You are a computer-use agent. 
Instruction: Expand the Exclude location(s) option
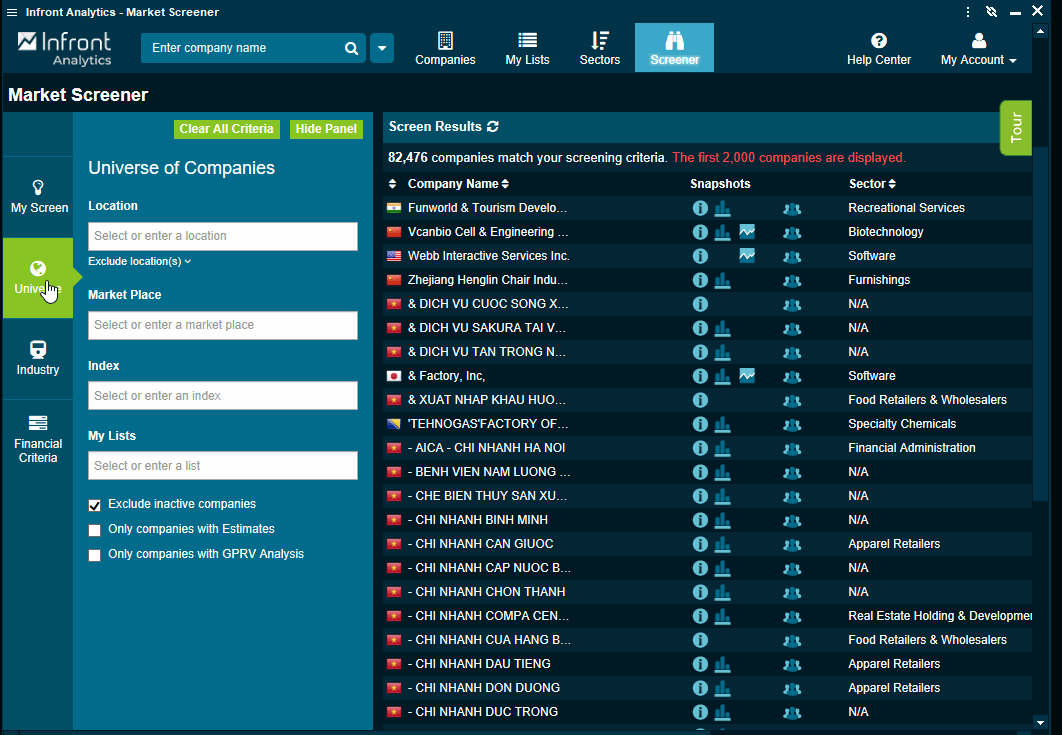click(x=139, y=261)
